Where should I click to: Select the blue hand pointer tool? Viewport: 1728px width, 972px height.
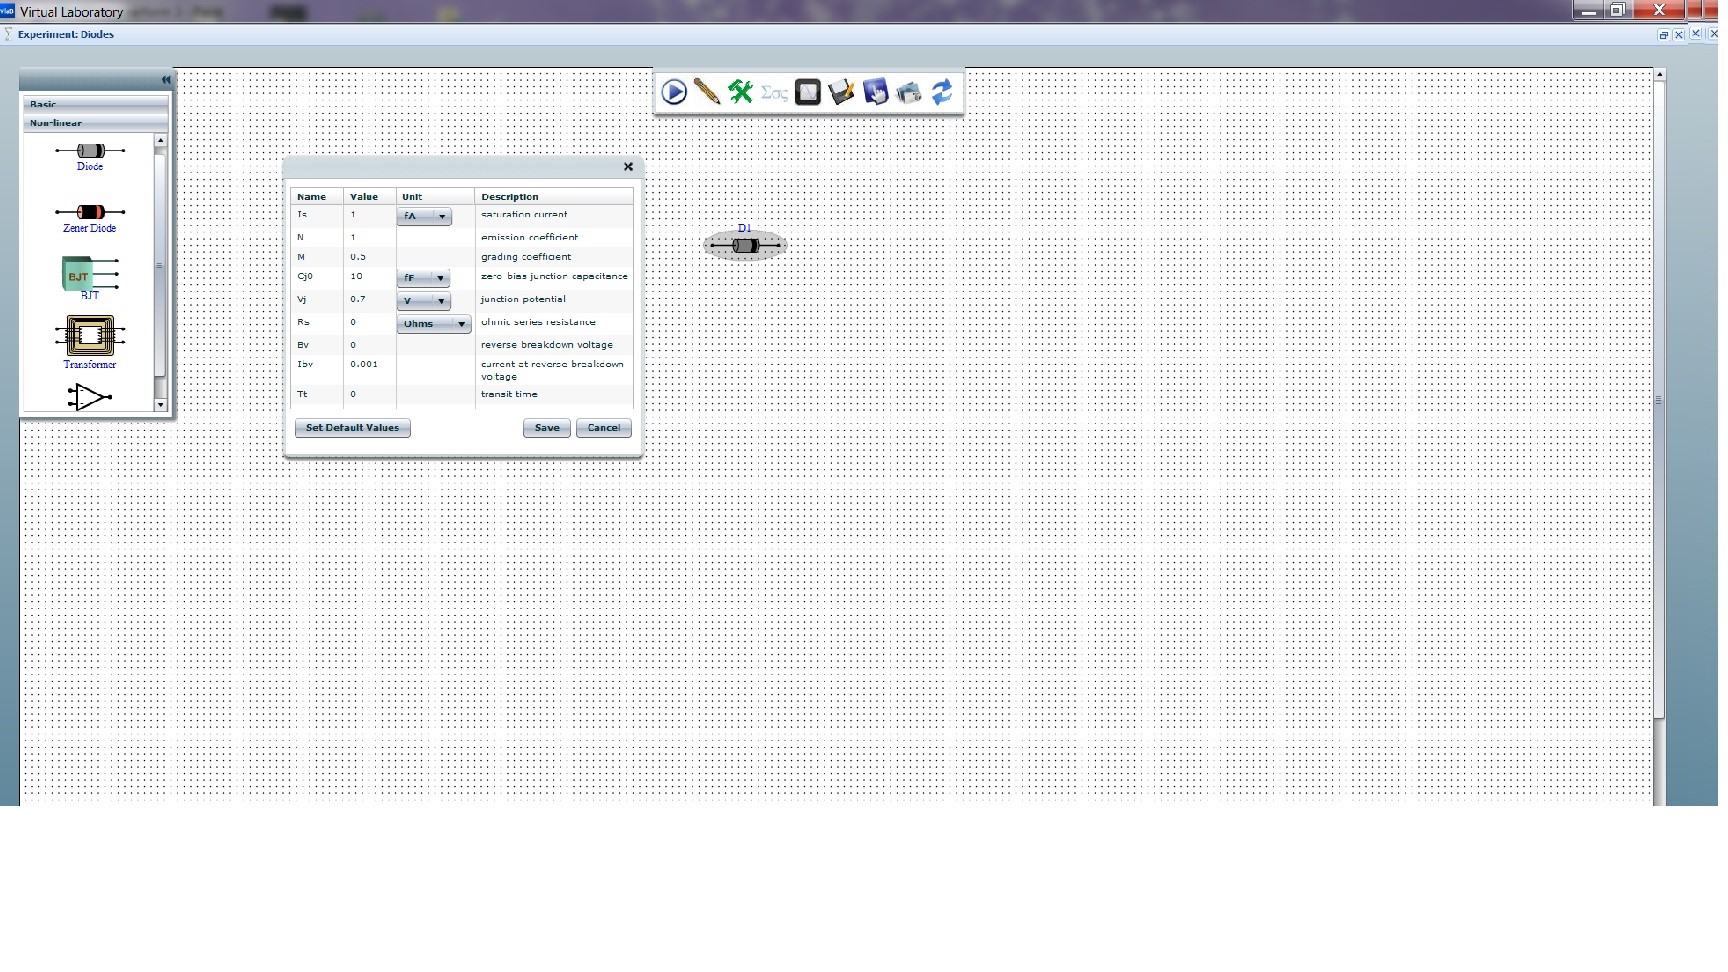tap(875, 92)
